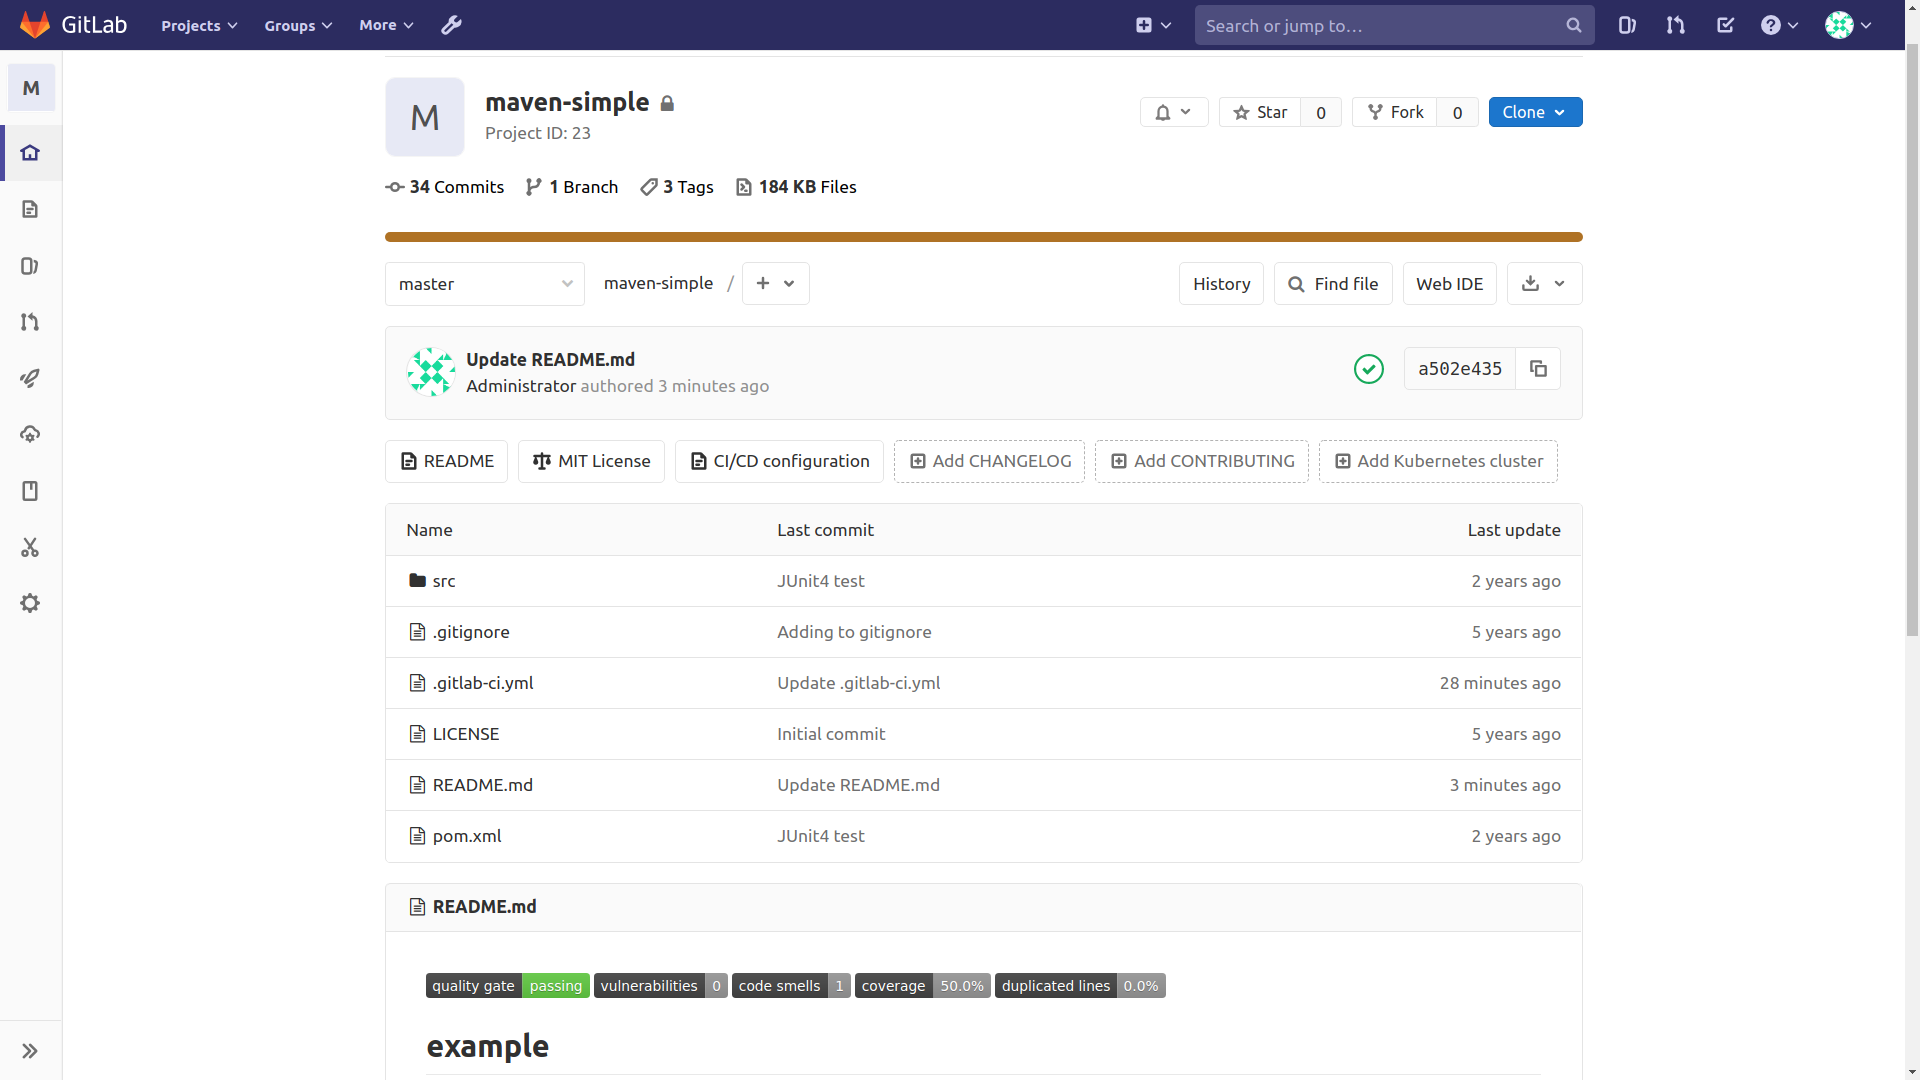Open Issues icon in left sidebar
The width and height of the screenshot is (1920, 1080).
(x=30, y=266)
